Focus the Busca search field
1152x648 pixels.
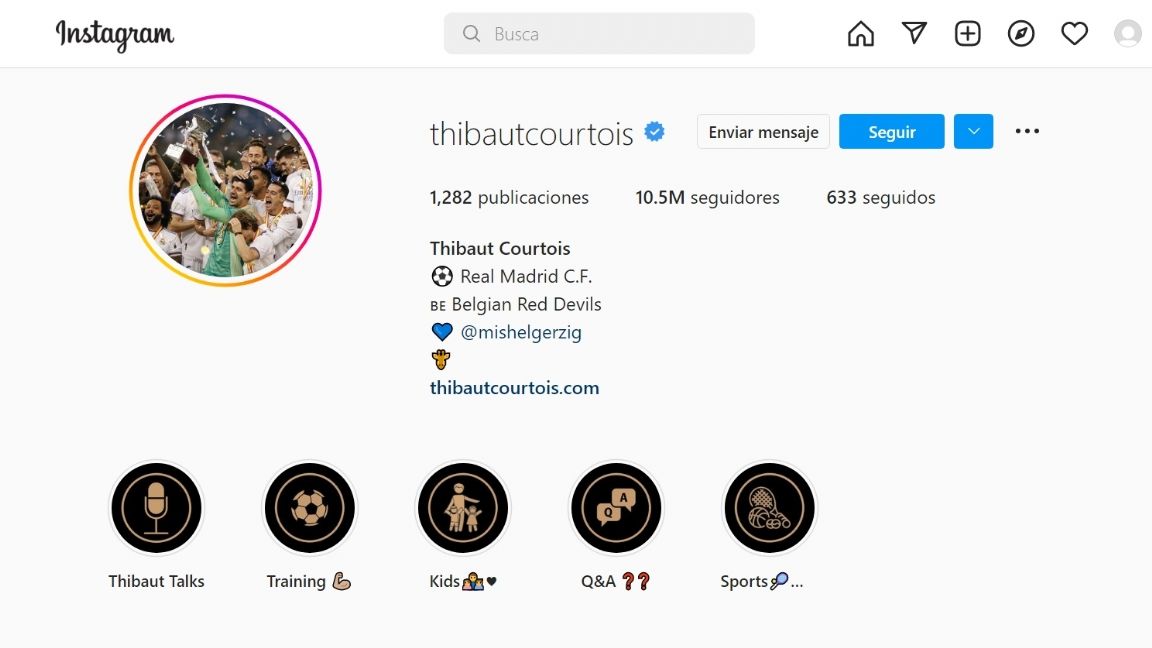(x=599, y=34)
